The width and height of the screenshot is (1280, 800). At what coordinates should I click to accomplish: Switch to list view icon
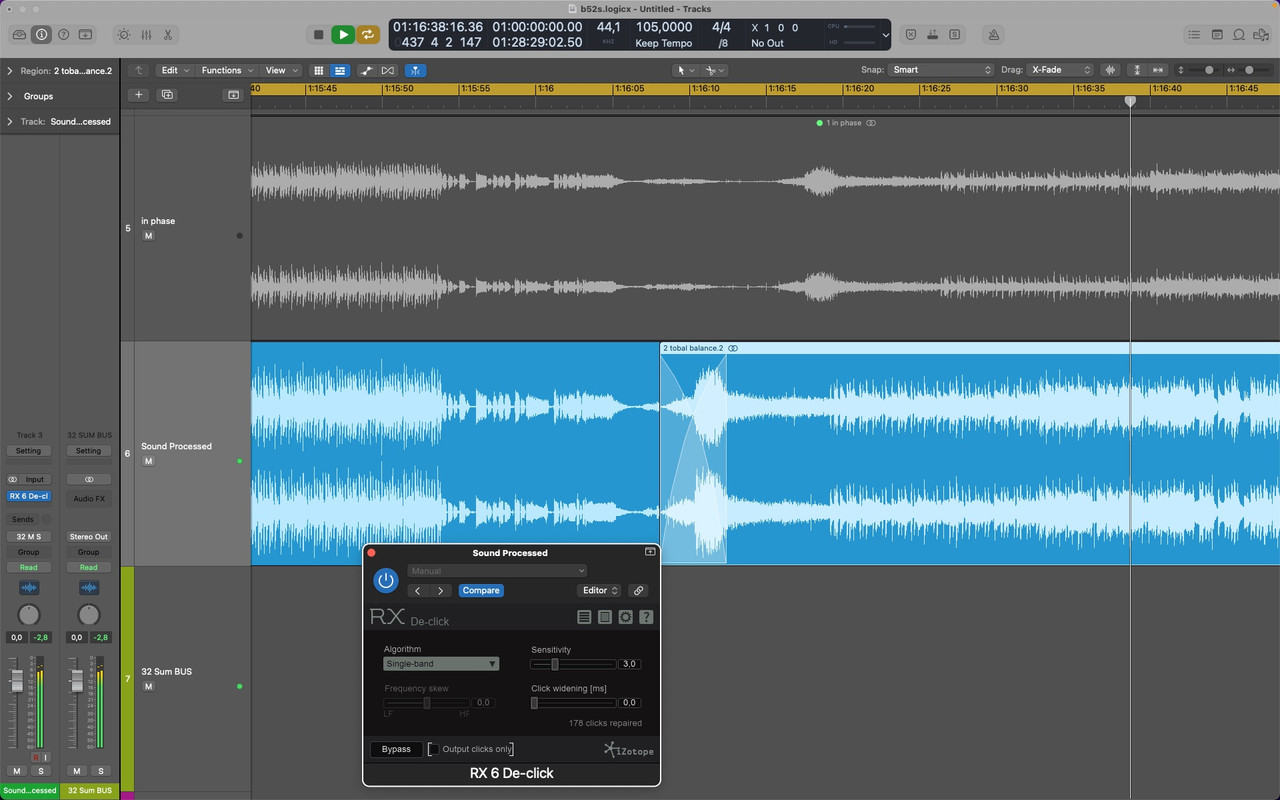340,70
